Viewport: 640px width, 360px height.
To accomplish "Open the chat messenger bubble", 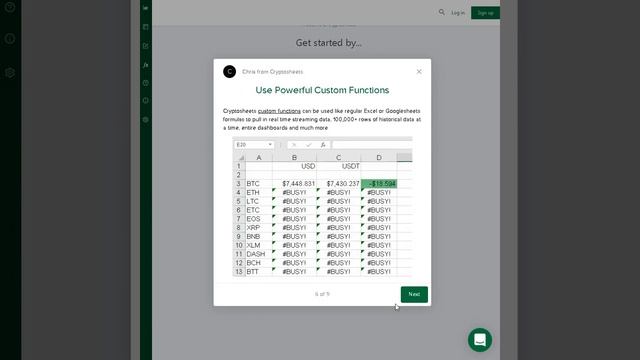I will [x=480, y=340].
